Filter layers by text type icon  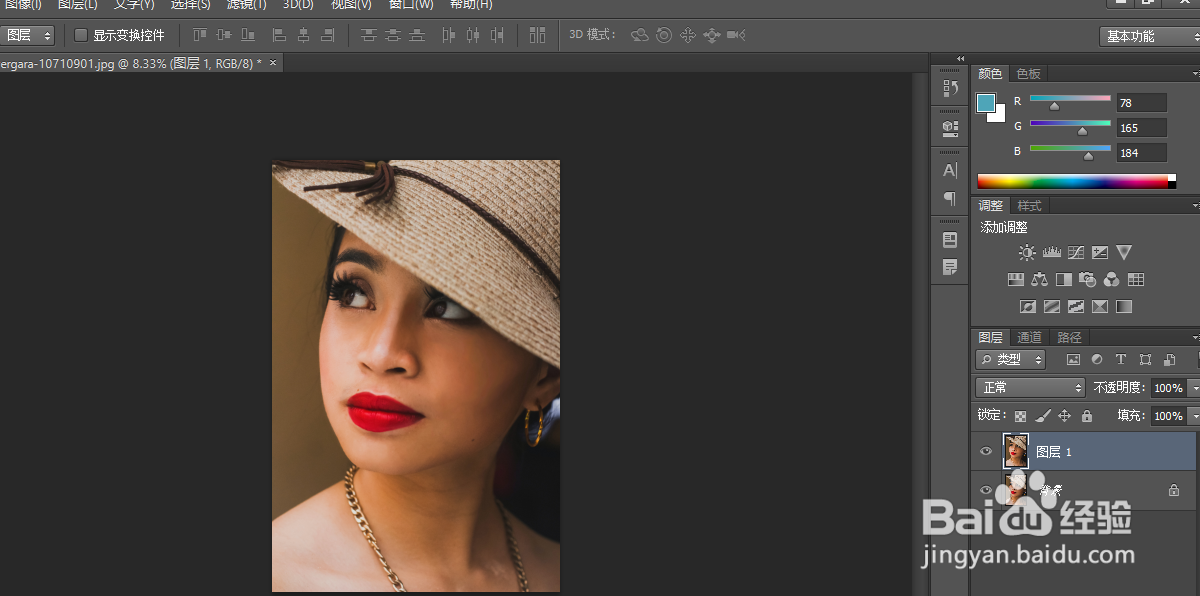[1121, 360]
